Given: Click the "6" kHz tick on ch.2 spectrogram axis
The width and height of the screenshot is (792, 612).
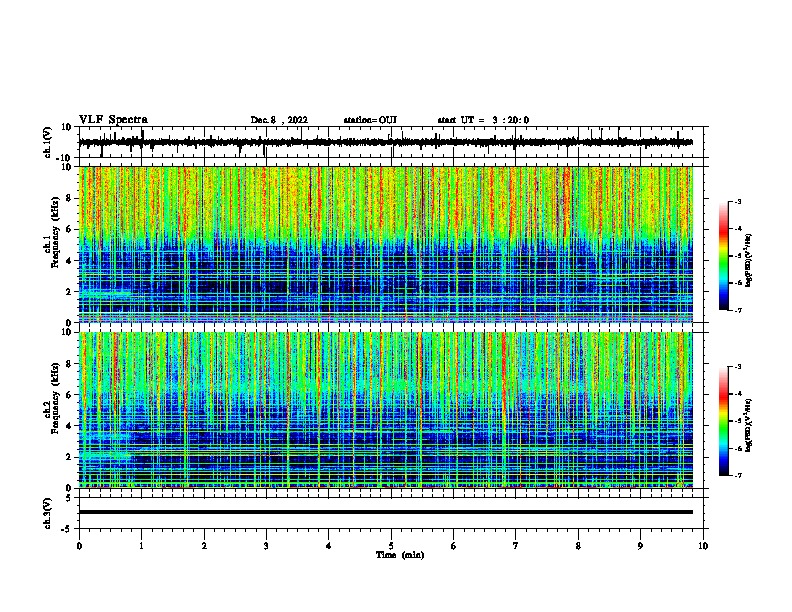Looking at the screenshot, I should click(71, 395).
